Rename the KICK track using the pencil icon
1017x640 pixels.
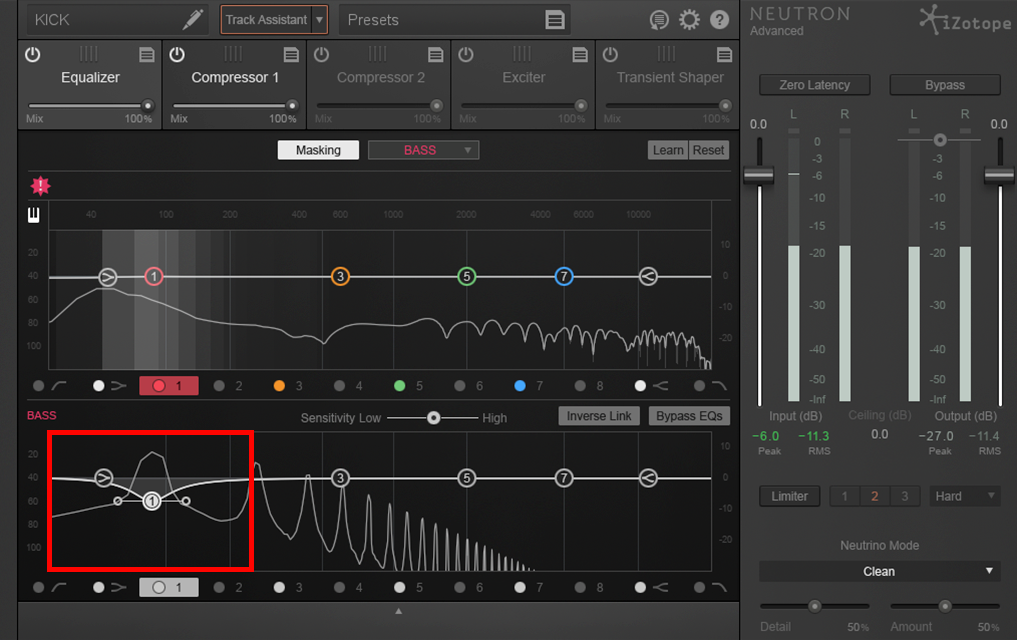[193, 18]
